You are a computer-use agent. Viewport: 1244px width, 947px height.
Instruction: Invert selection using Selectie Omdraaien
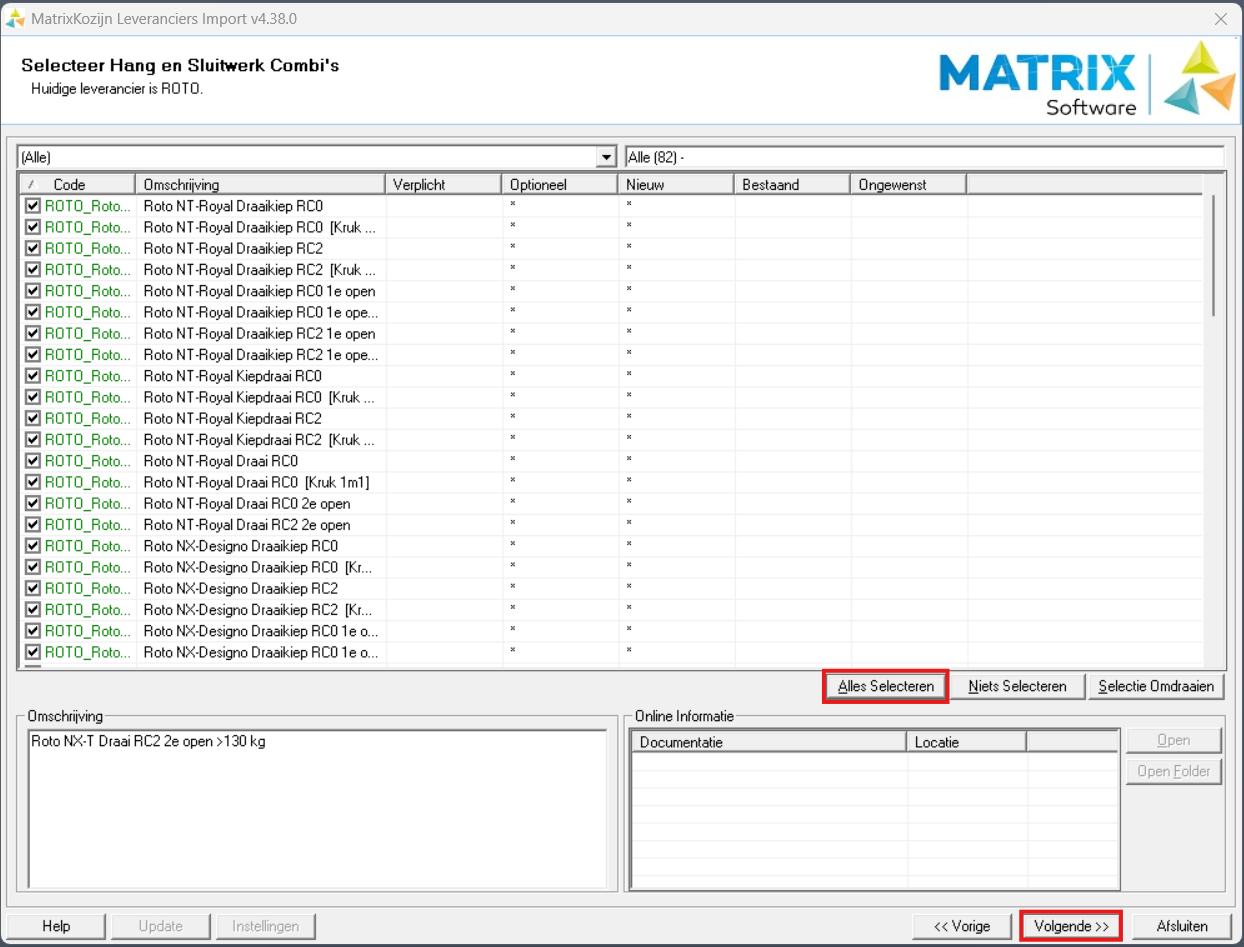point(1156,686)
